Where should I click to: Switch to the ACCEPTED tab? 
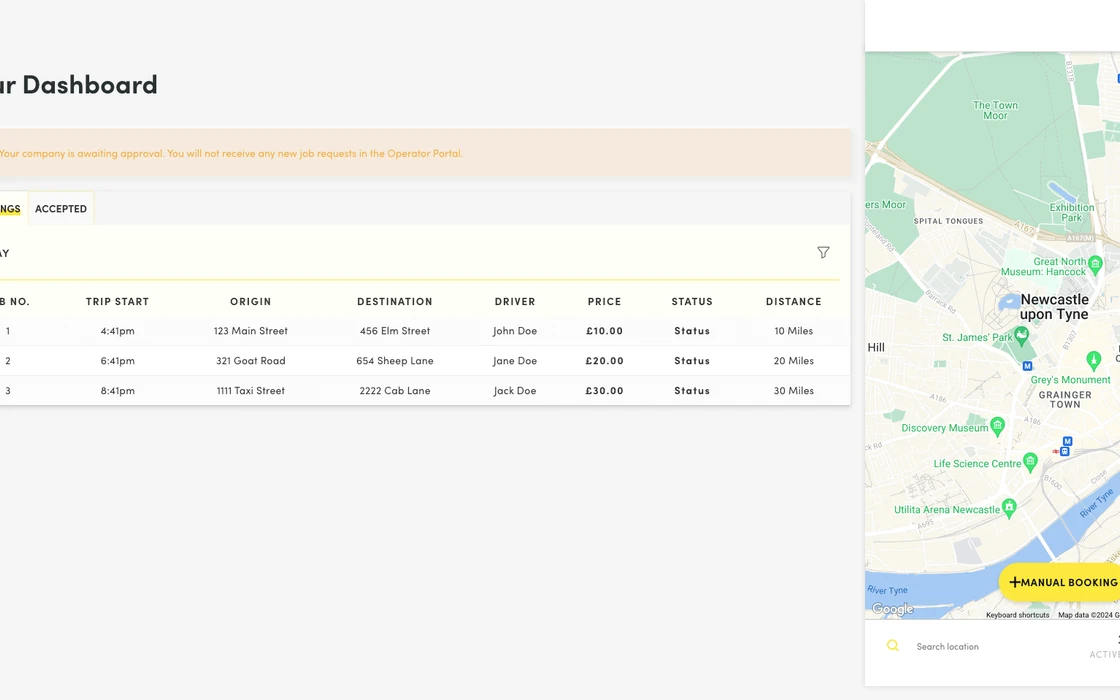pos(61,209)
